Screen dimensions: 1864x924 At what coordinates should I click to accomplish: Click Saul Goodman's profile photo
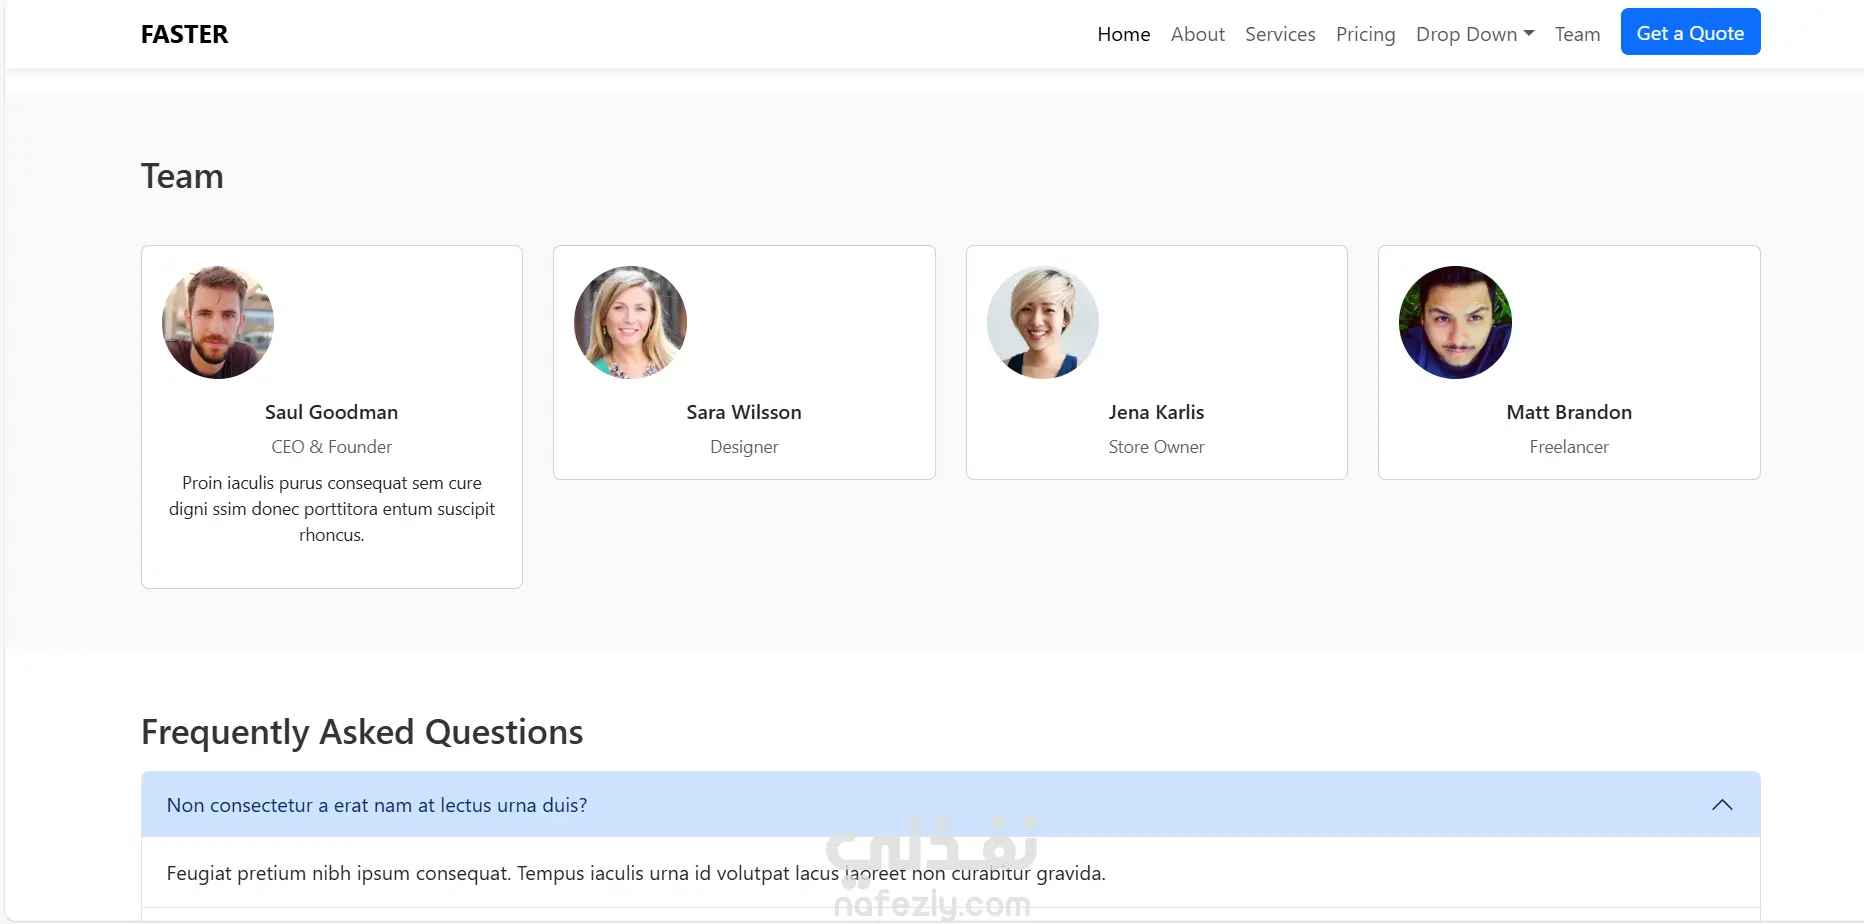218,322
